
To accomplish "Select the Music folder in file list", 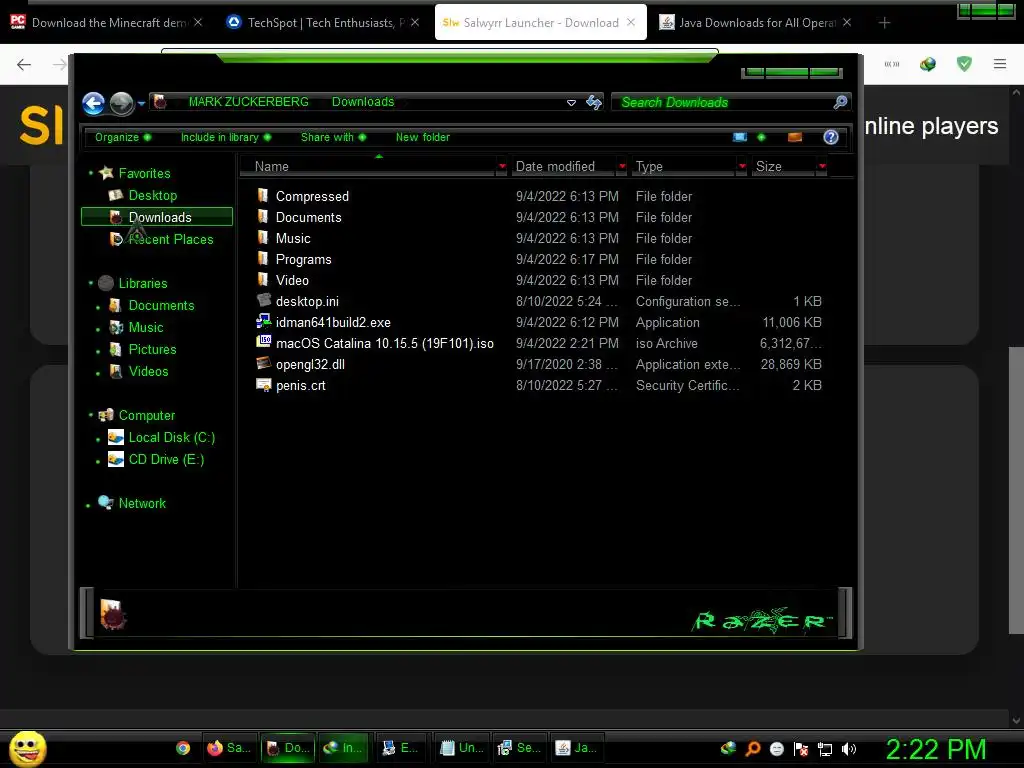I will 293,238.
